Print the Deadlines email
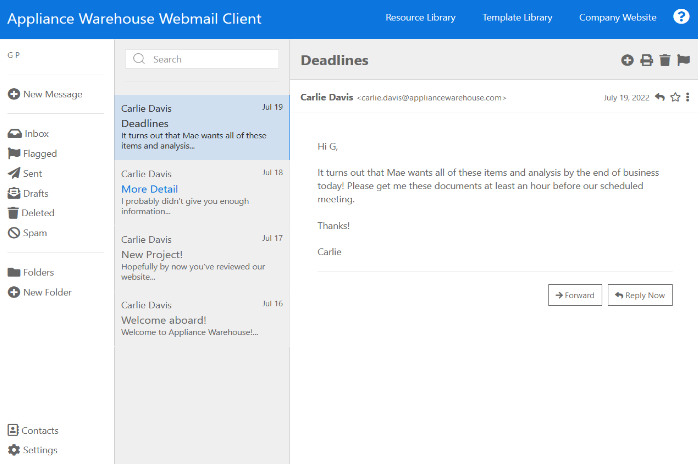Image resolution: width=698 pixels, height=464 pixels. point(646,60)
